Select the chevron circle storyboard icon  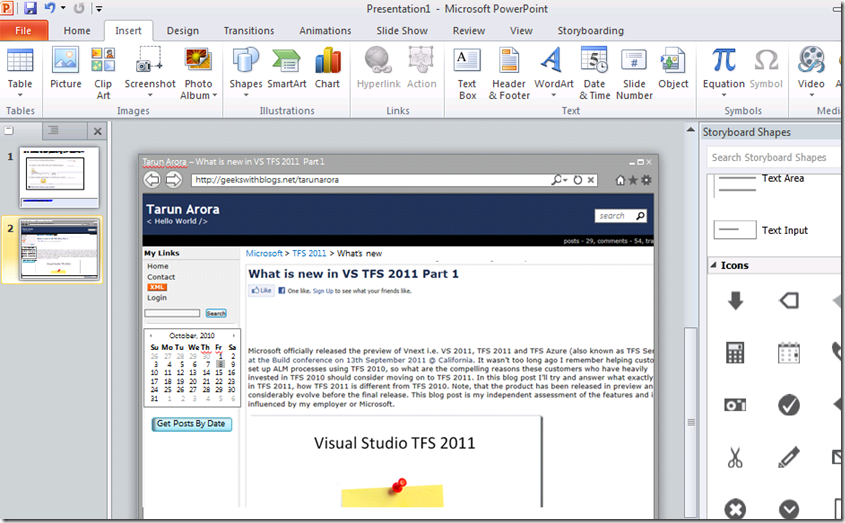click(x=789, y=509)
